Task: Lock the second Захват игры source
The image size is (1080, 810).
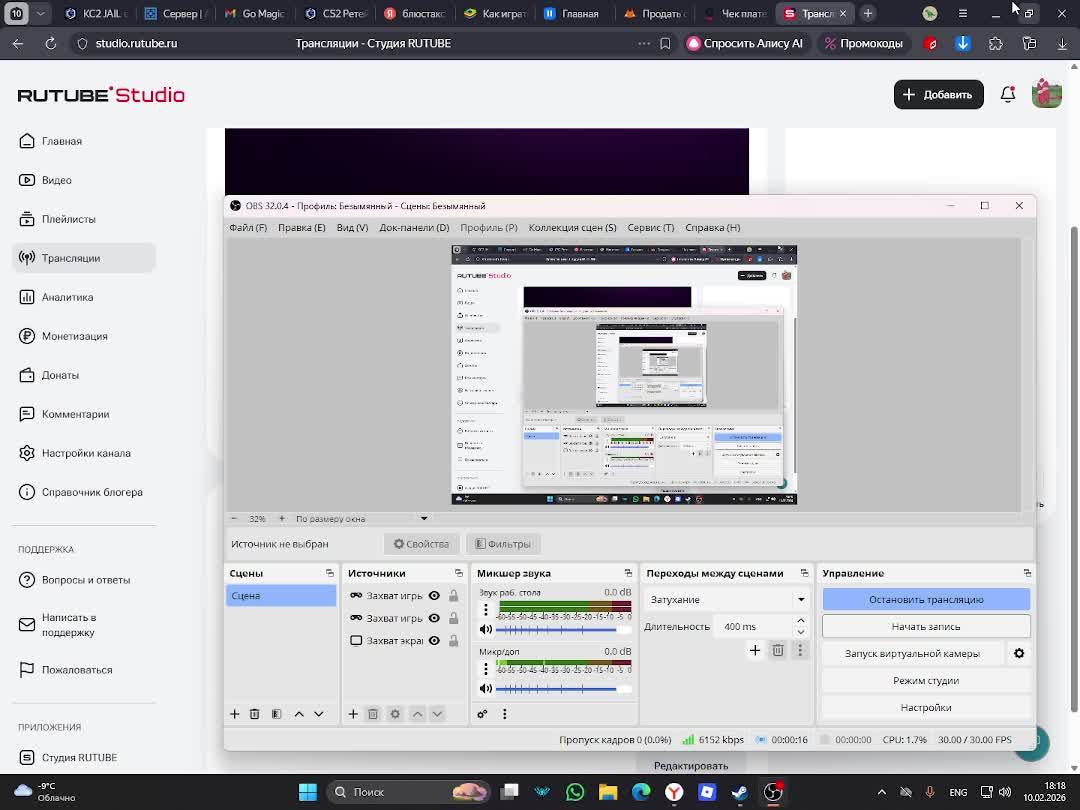Action: coord(454,619)
